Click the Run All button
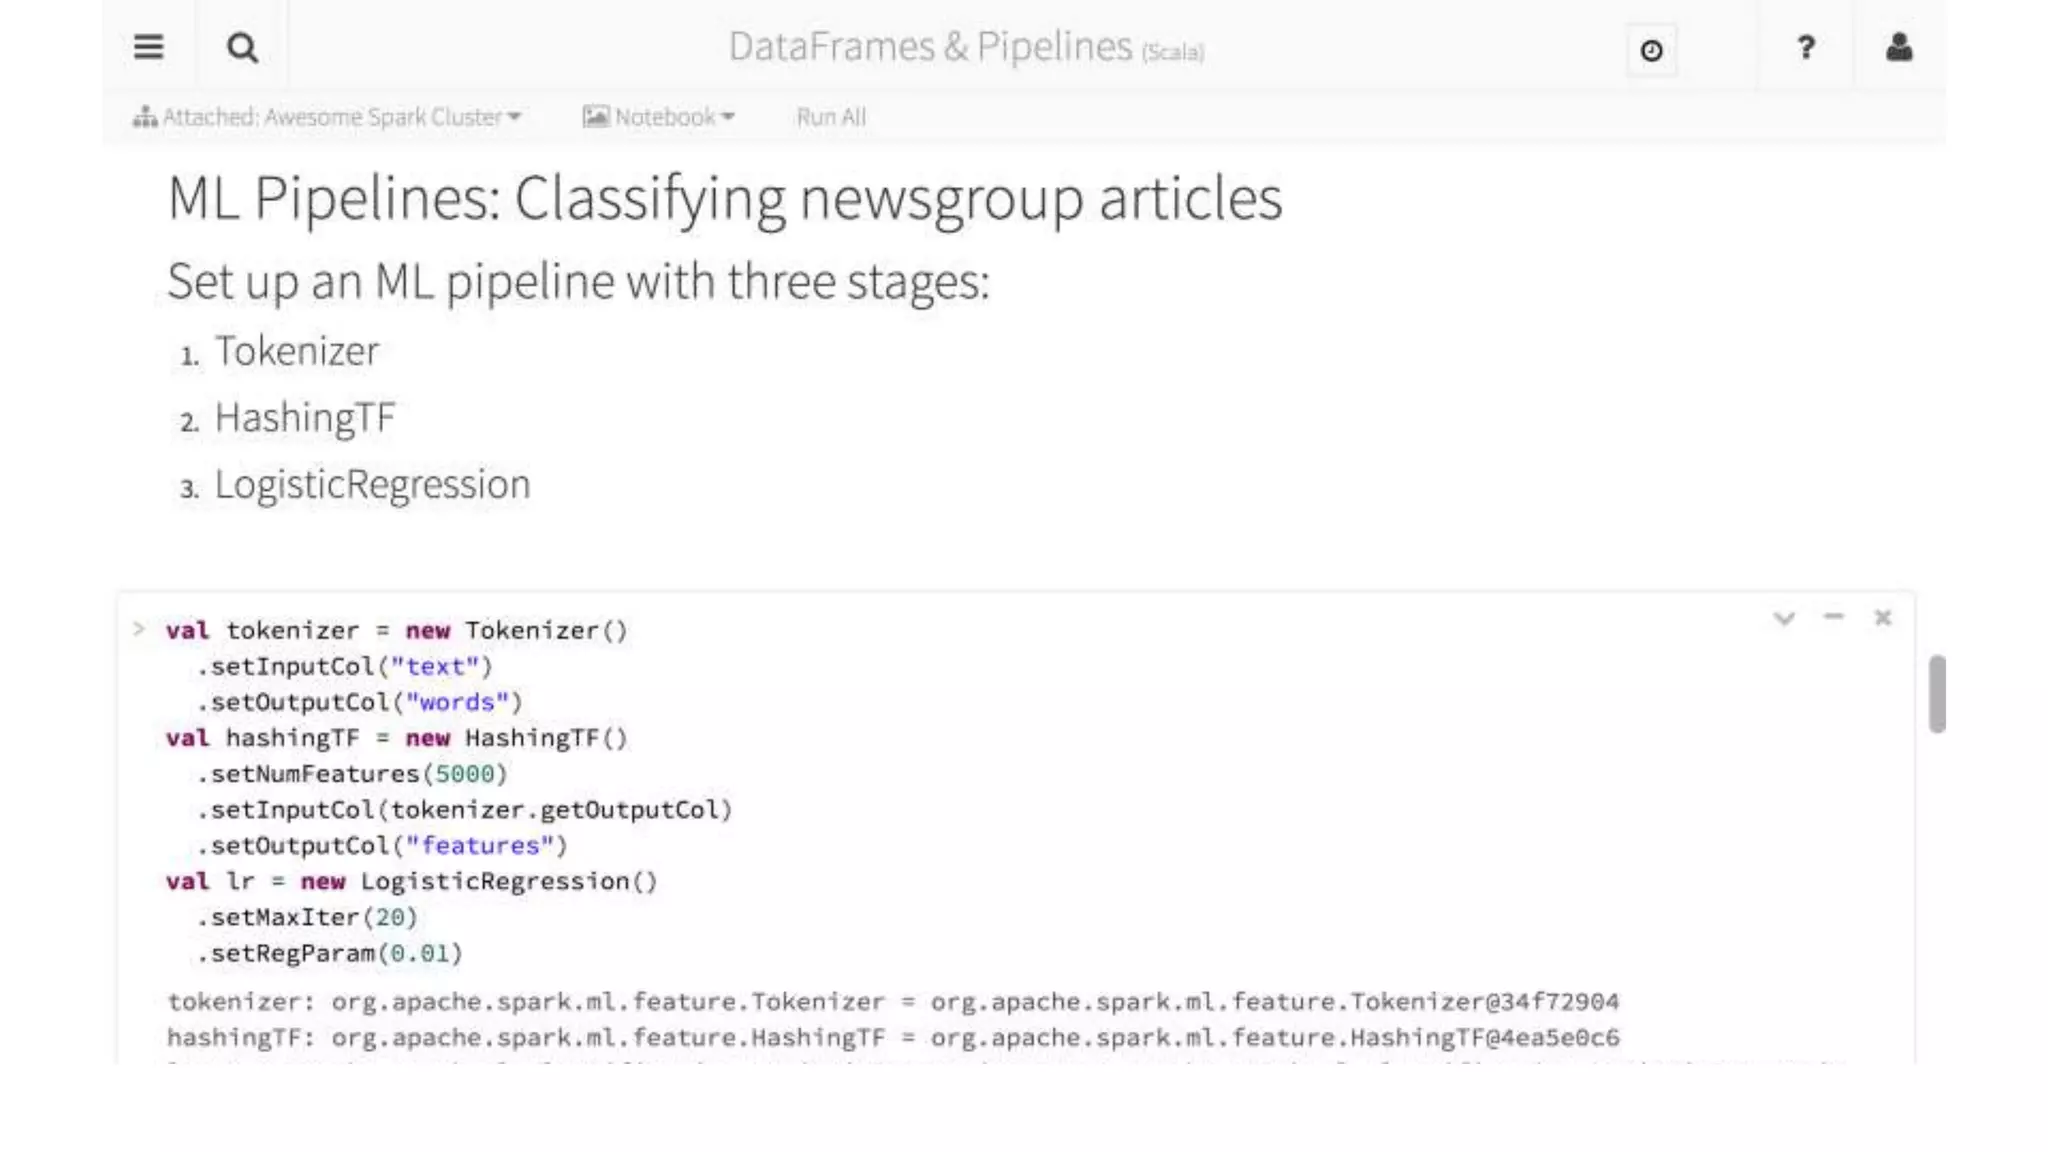This screenshot has height=1152, width=2048. (x=831, y=117)
